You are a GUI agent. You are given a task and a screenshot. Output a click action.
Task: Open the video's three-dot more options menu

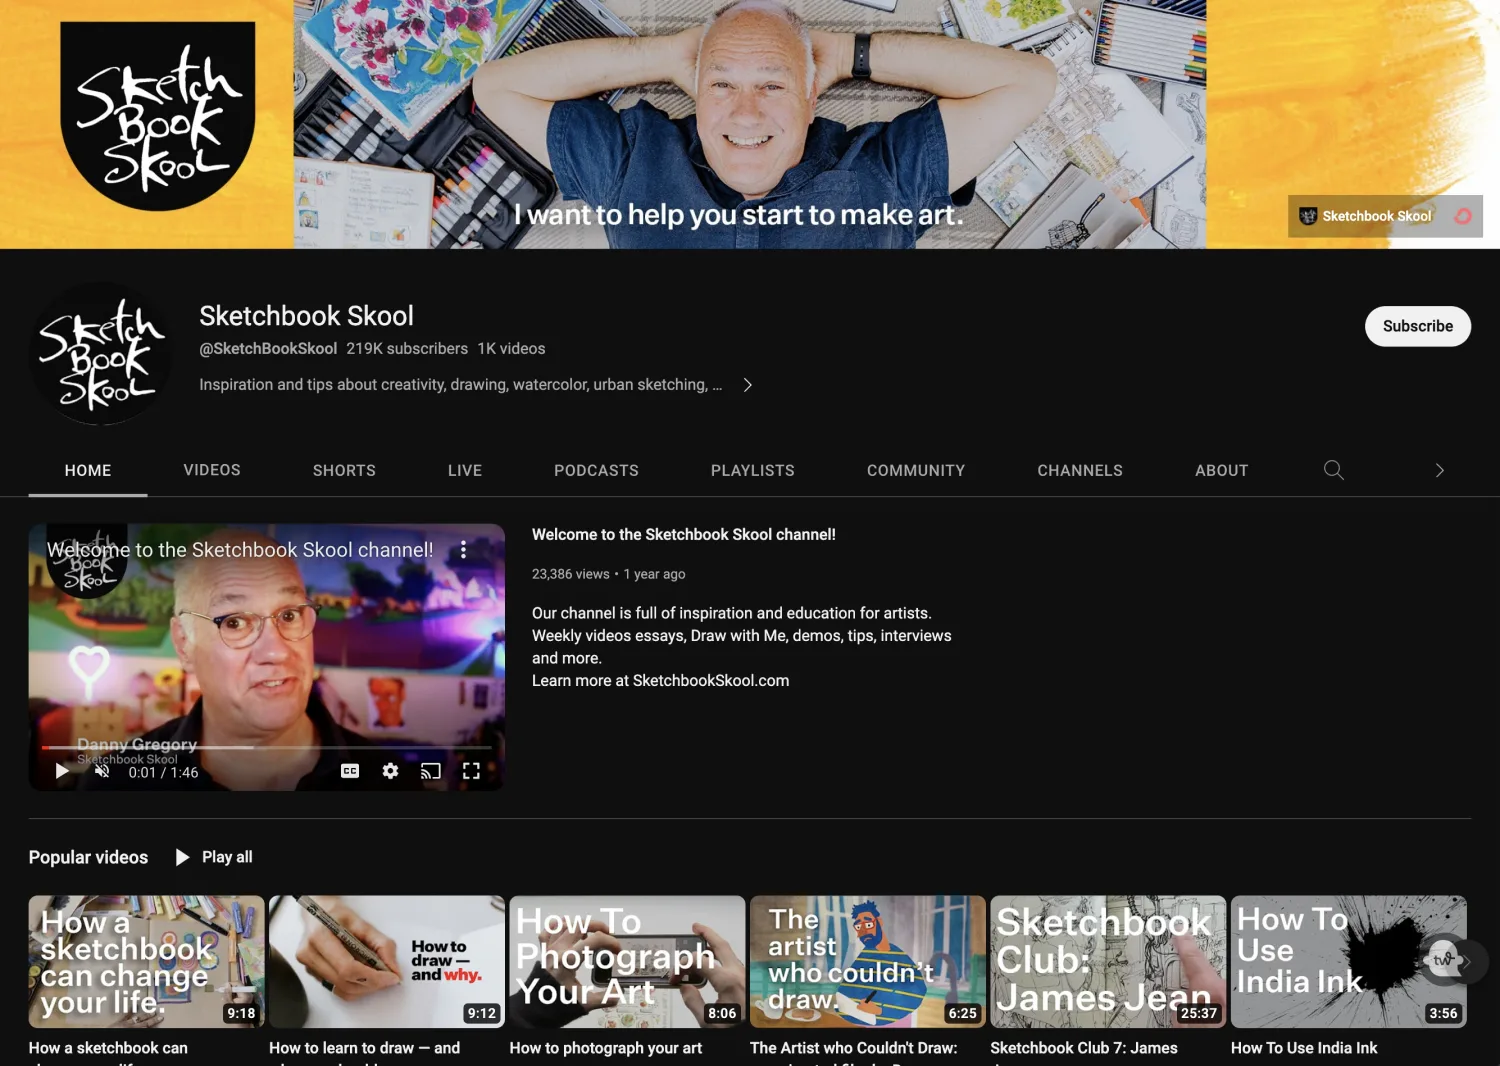(x=463, y=550)
